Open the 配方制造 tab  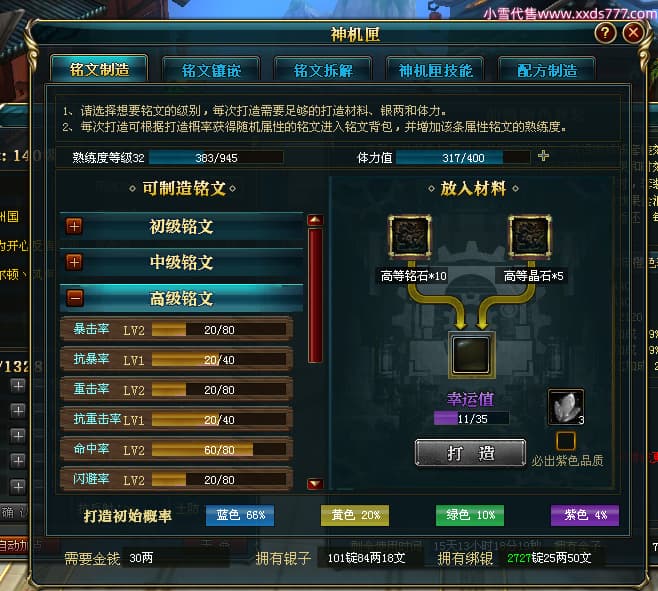[547, 70]
